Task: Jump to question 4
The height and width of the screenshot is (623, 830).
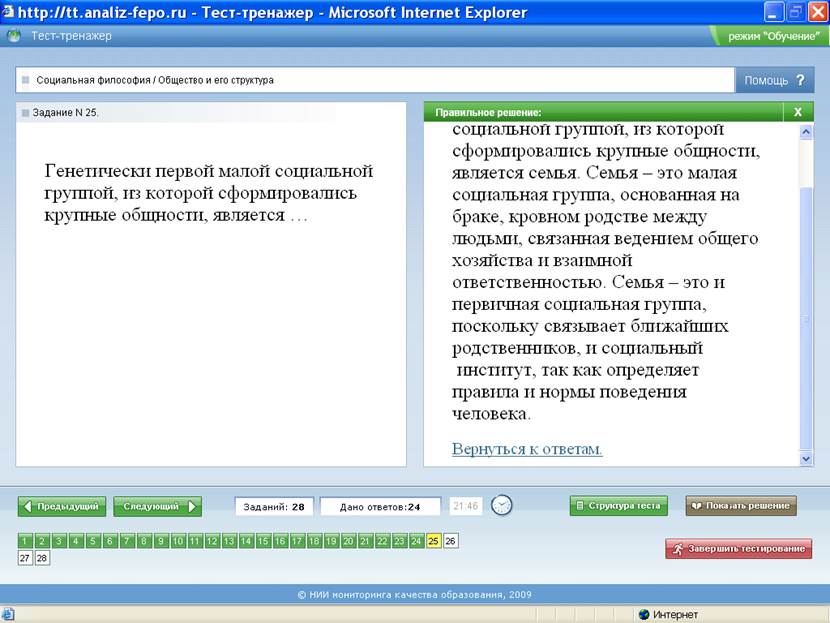Action: coord(76,541)
